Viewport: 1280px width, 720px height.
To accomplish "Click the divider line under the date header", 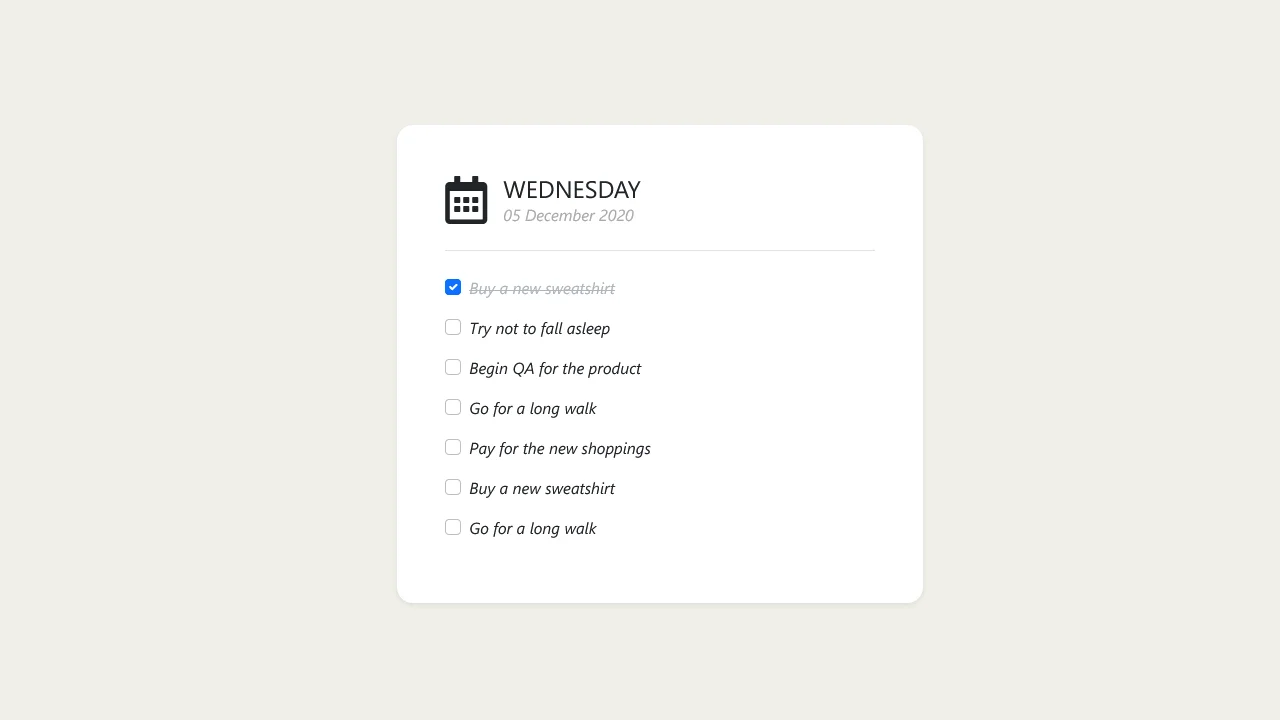I will (x=660, y=249).
